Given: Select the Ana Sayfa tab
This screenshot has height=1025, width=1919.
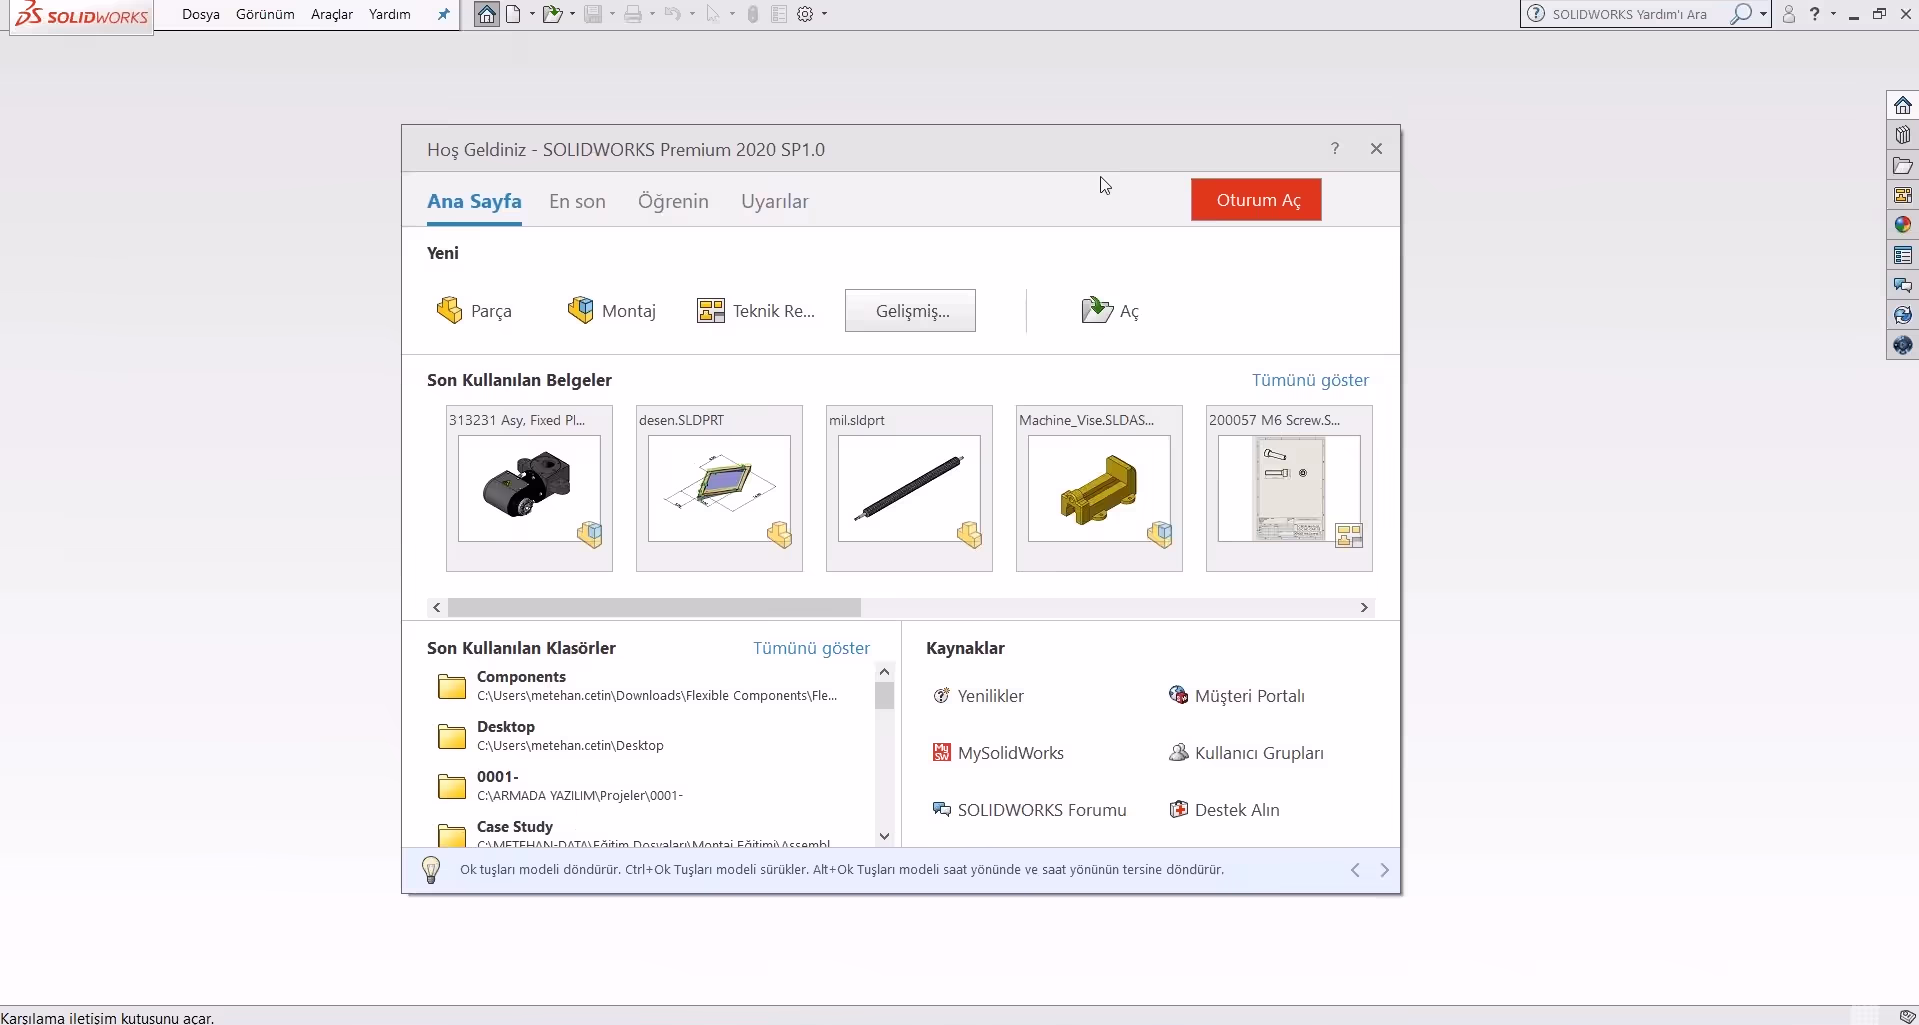Looking at the screenshot, I should click(x=474, y=201).
